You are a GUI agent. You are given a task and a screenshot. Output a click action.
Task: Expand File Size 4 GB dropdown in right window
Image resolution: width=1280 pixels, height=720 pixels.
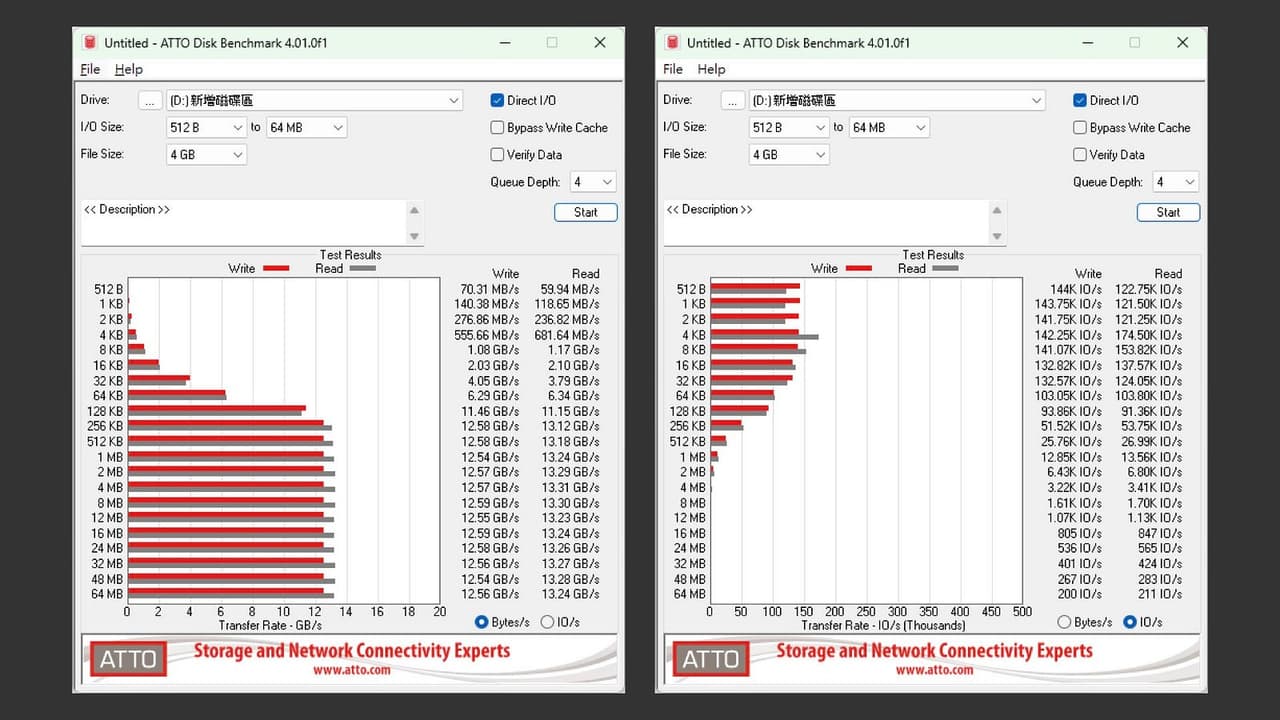pyautogui.click(x=789, y=155)
